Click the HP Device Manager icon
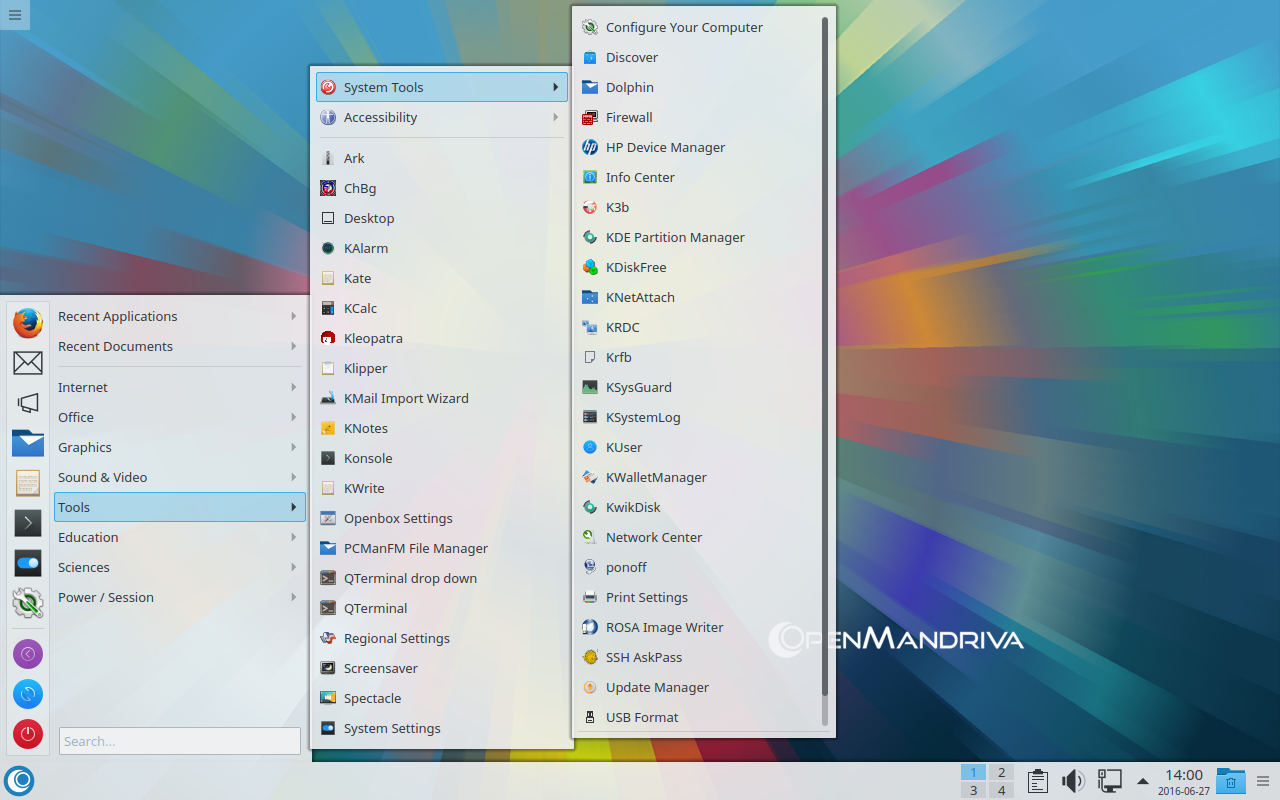1280x800 pixels. (x=590, y=147)
